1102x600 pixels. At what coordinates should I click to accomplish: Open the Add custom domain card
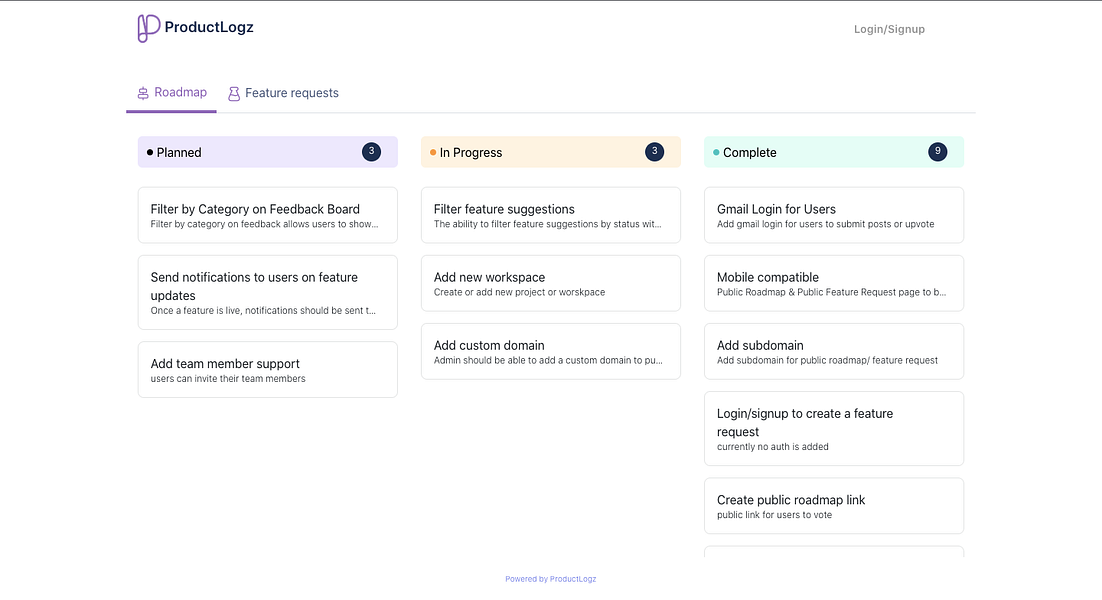click(x=550, y=351)
